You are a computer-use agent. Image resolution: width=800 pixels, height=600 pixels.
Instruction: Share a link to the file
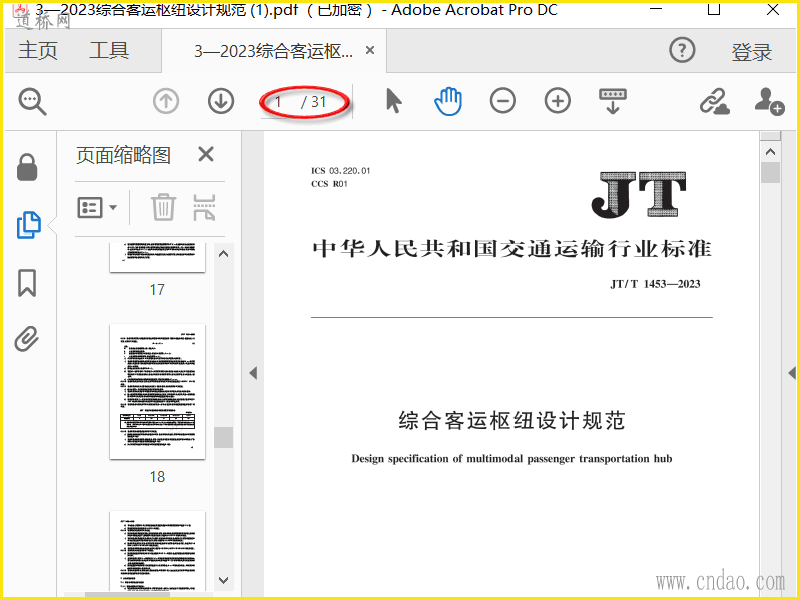[714, 101]
